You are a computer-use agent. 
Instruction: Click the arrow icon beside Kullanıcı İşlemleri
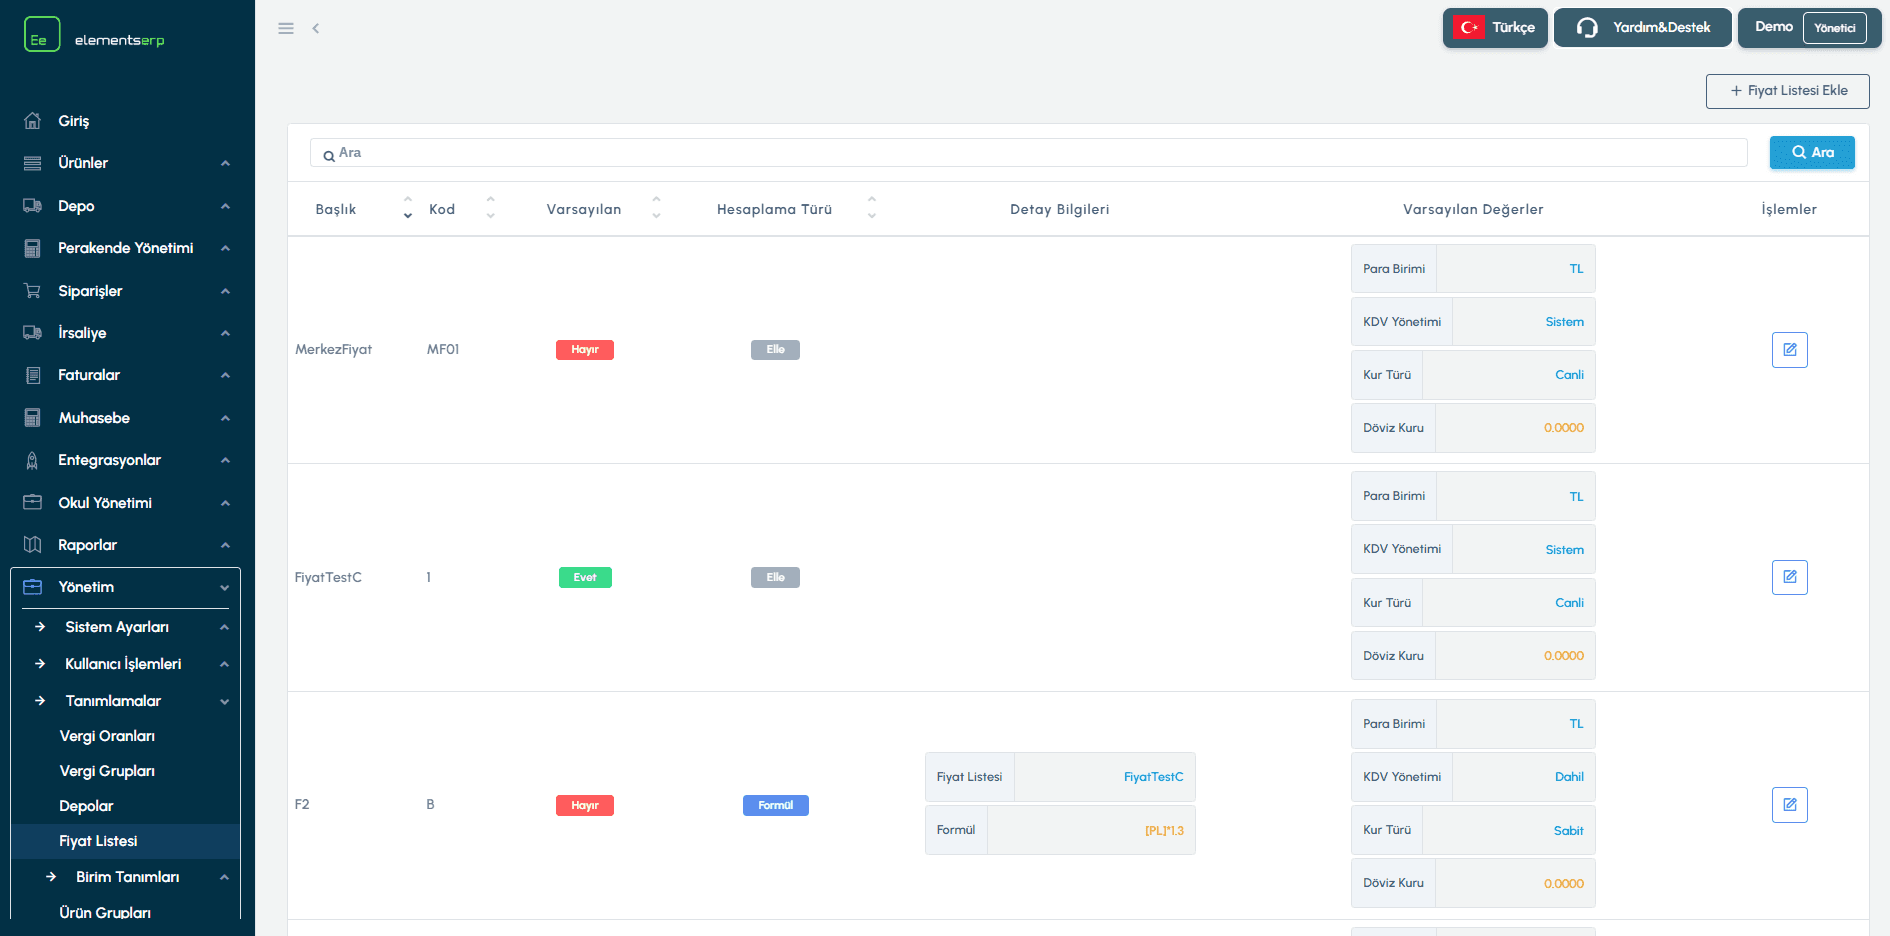point(40,664)
